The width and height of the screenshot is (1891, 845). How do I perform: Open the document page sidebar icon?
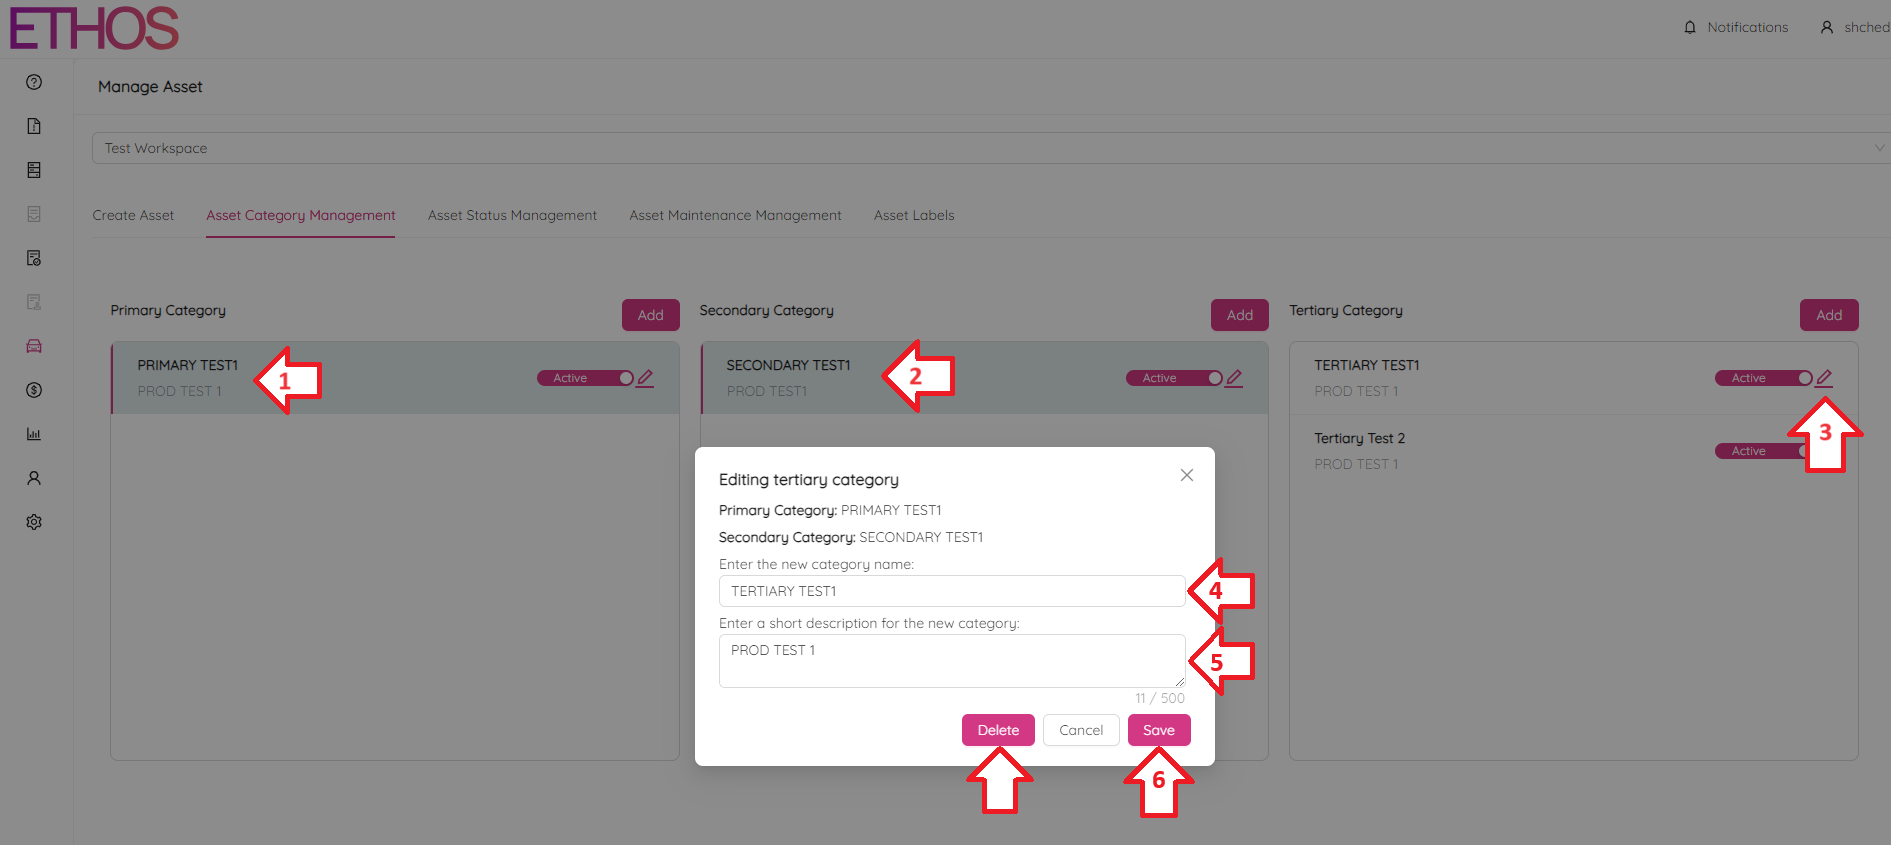[34, 126]
